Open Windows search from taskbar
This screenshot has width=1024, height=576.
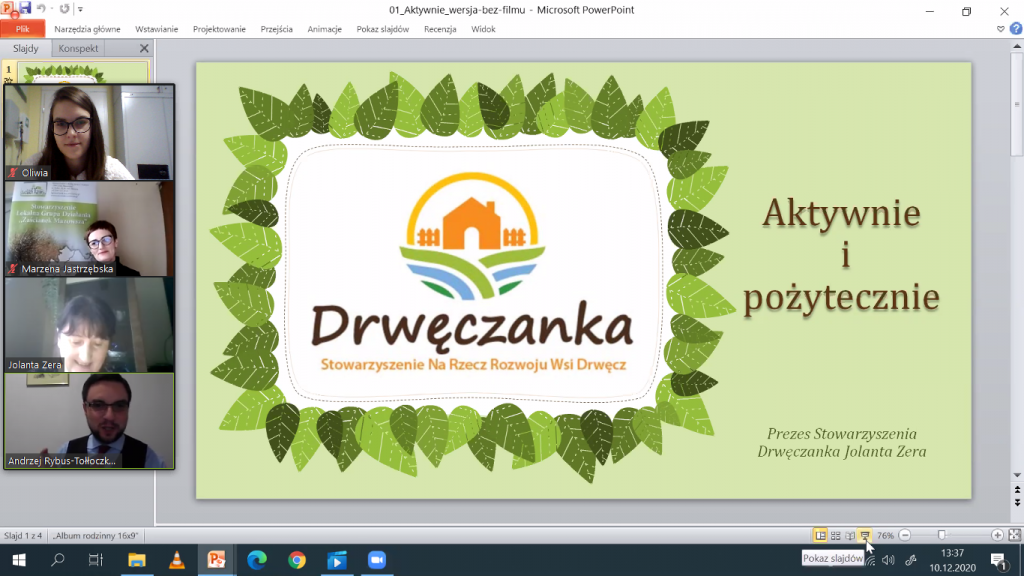[x=57, y=560]
